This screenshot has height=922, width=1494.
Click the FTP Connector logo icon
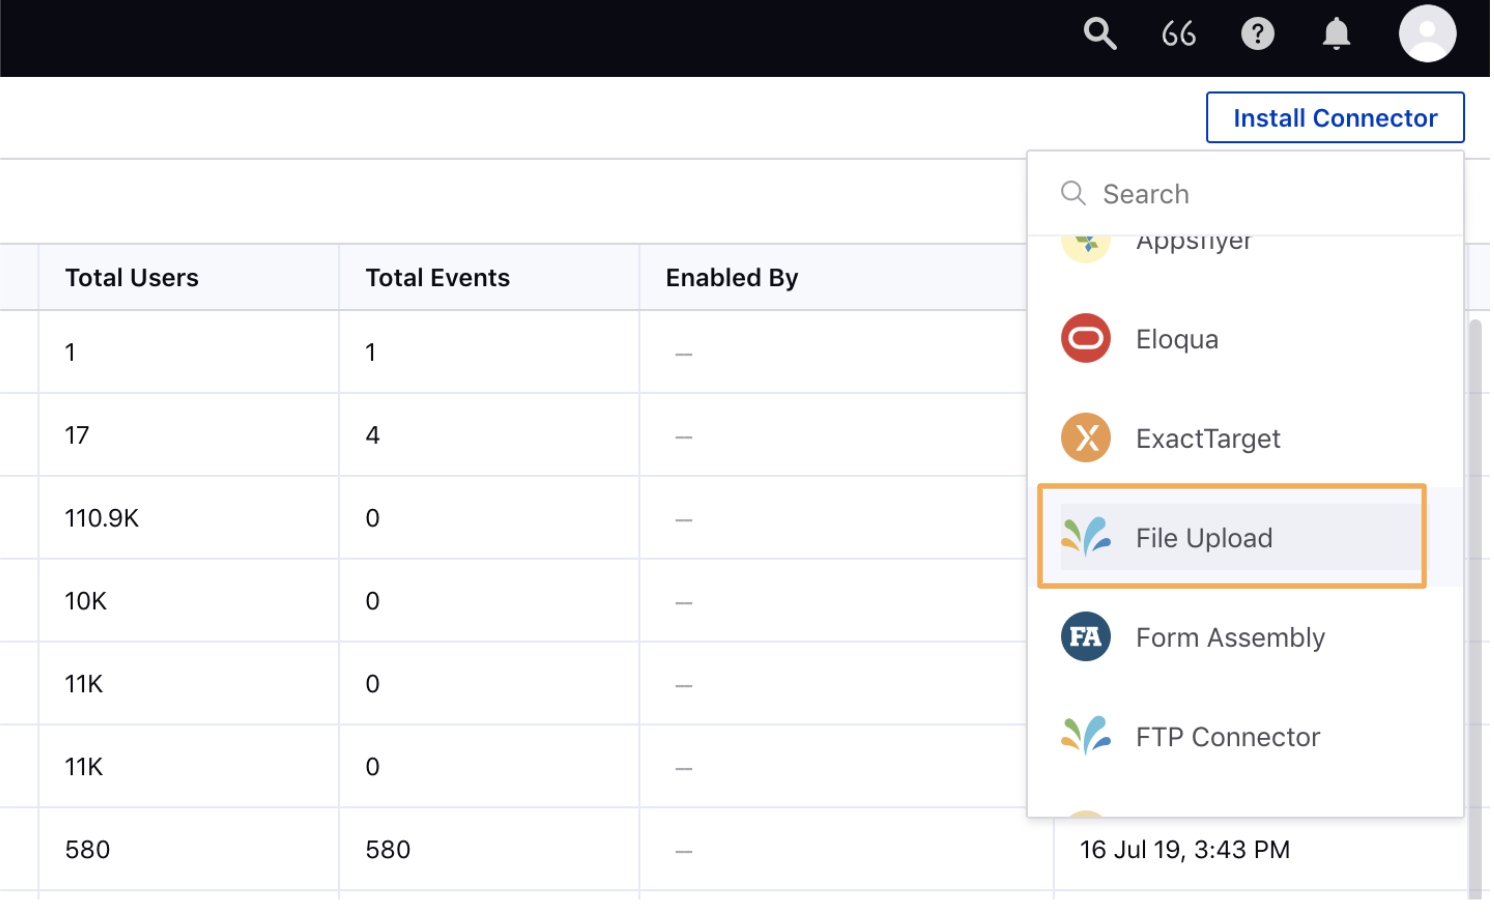[1086, 736]
